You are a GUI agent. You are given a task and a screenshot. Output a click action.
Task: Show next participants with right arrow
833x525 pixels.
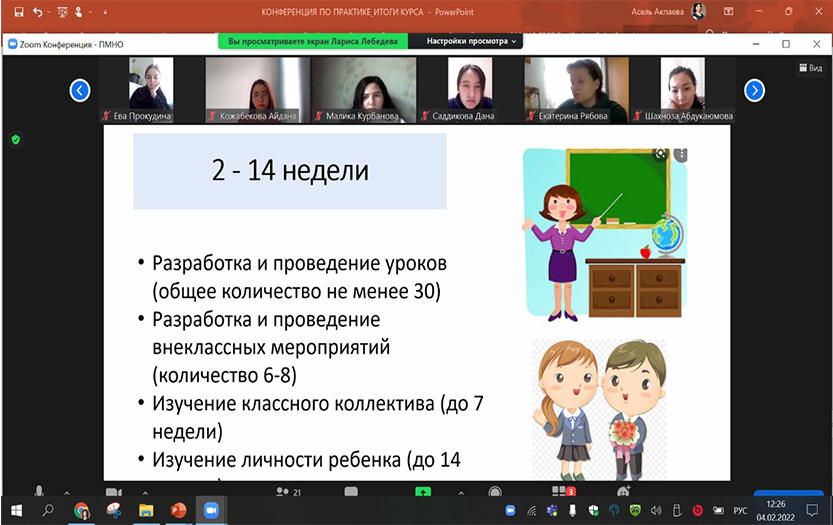tap(754, 91)
